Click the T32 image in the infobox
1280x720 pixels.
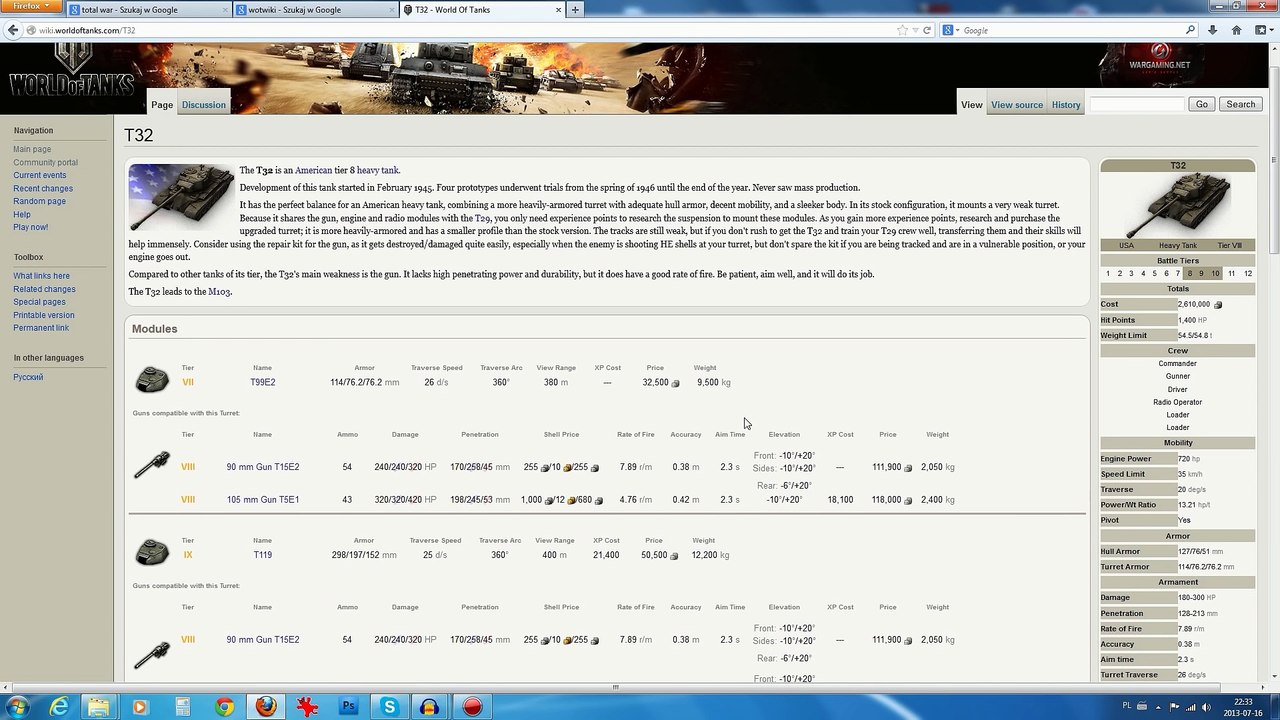pyautogui.click(x=1177, y=205)
